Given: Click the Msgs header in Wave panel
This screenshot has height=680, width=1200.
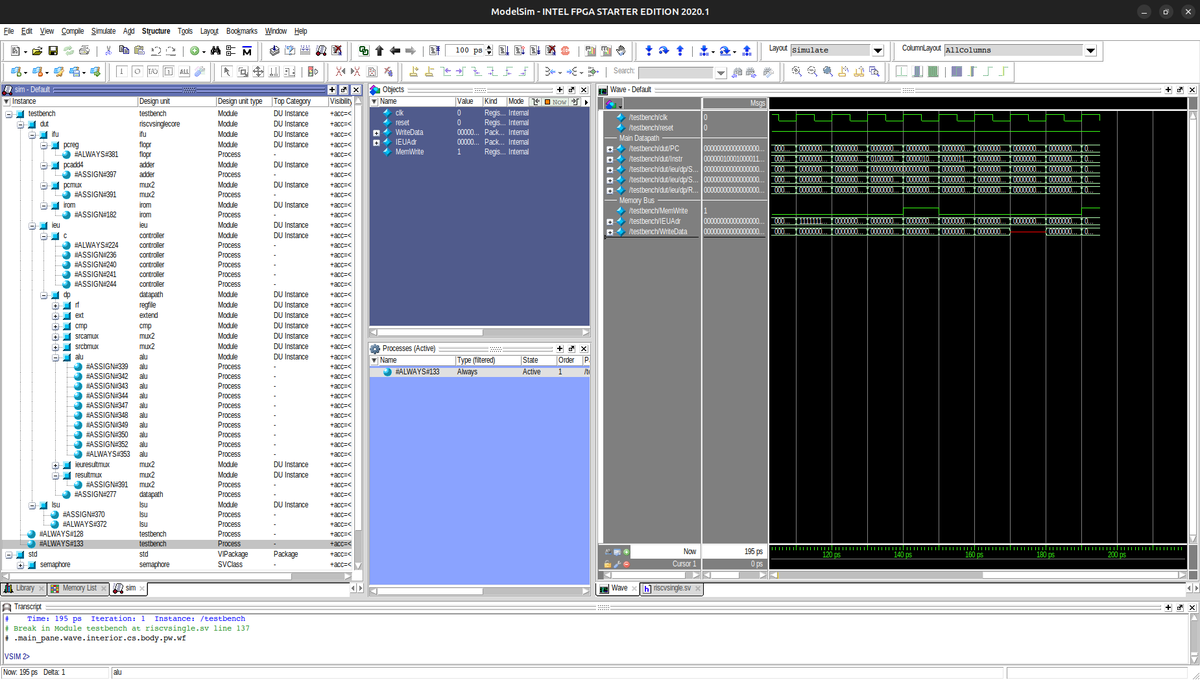Looking at the screenshot, I should 735,103.
